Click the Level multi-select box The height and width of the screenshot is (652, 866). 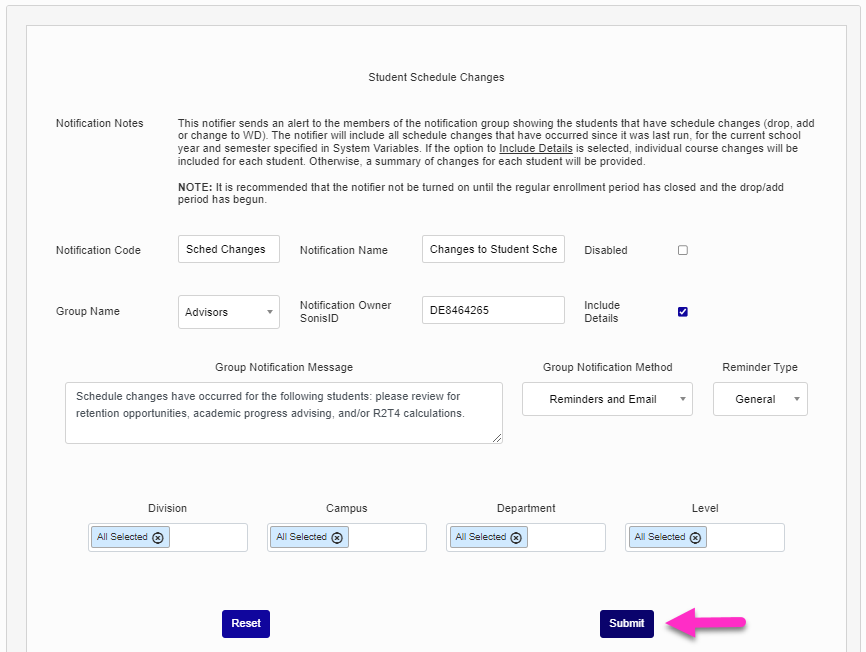[x=744, y=537]
